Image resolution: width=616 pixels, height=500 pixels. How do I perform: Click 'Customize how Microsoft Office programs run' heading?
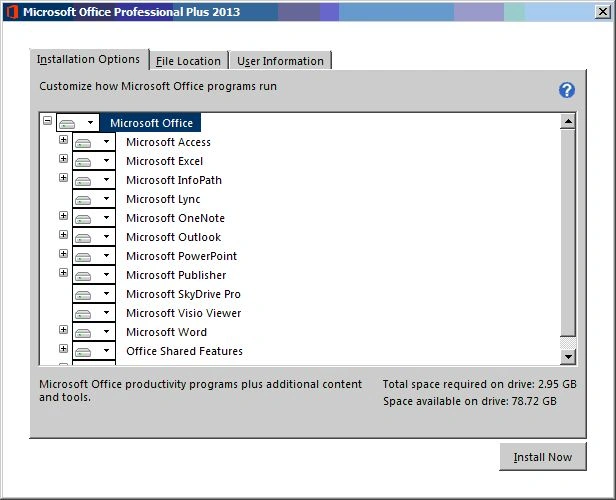pos(158,86)
